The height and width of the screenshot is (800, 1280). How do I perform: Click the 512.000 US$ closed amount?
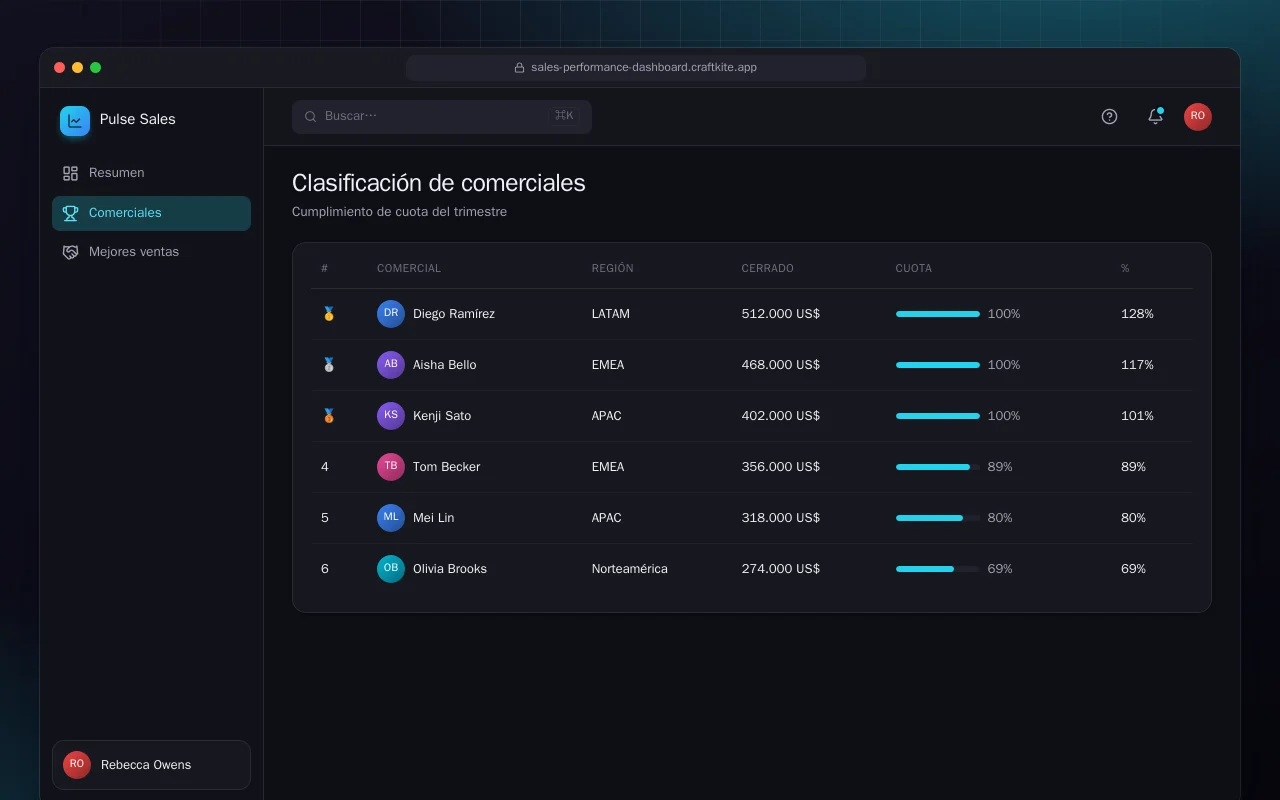click(781, 314)
